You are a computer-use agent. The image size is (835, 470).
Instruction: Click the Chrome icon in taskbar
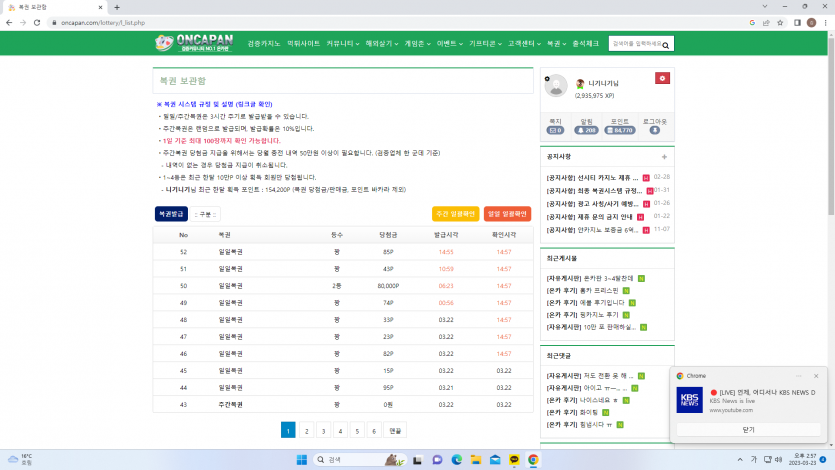click(x=533, y=460)
